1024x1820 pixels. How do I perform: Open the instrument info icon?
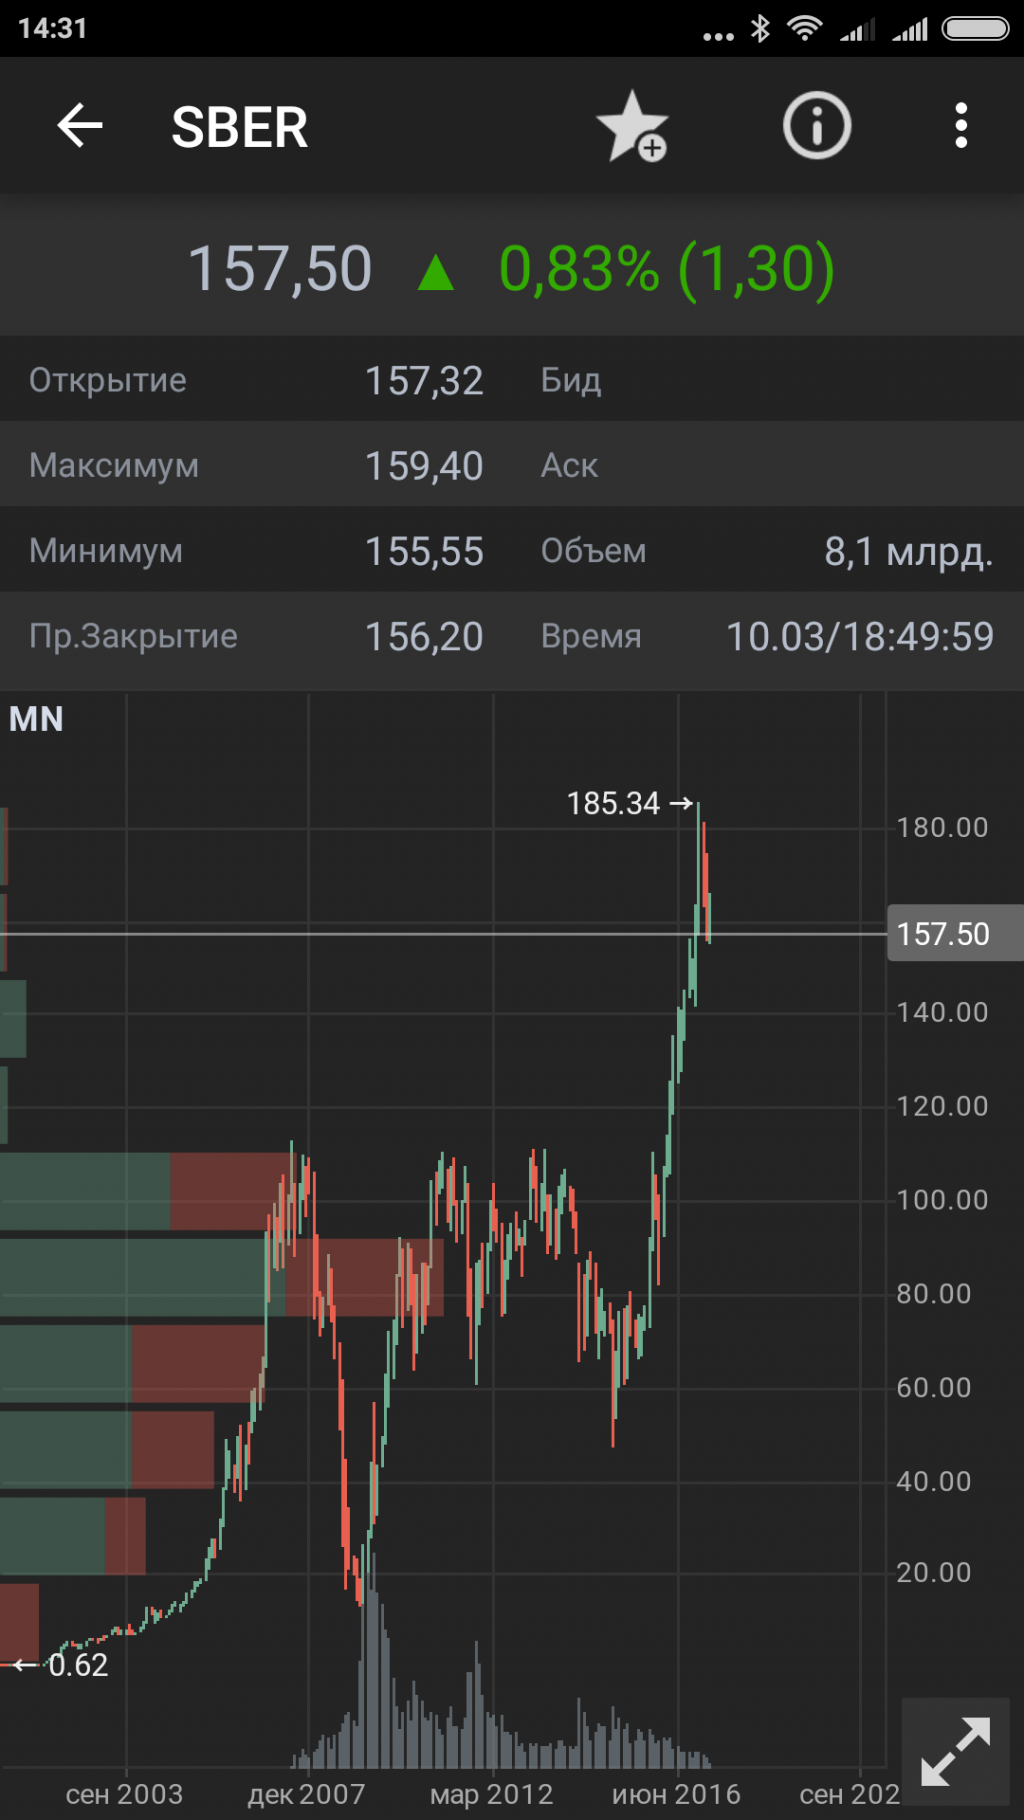tap(817, 126)
